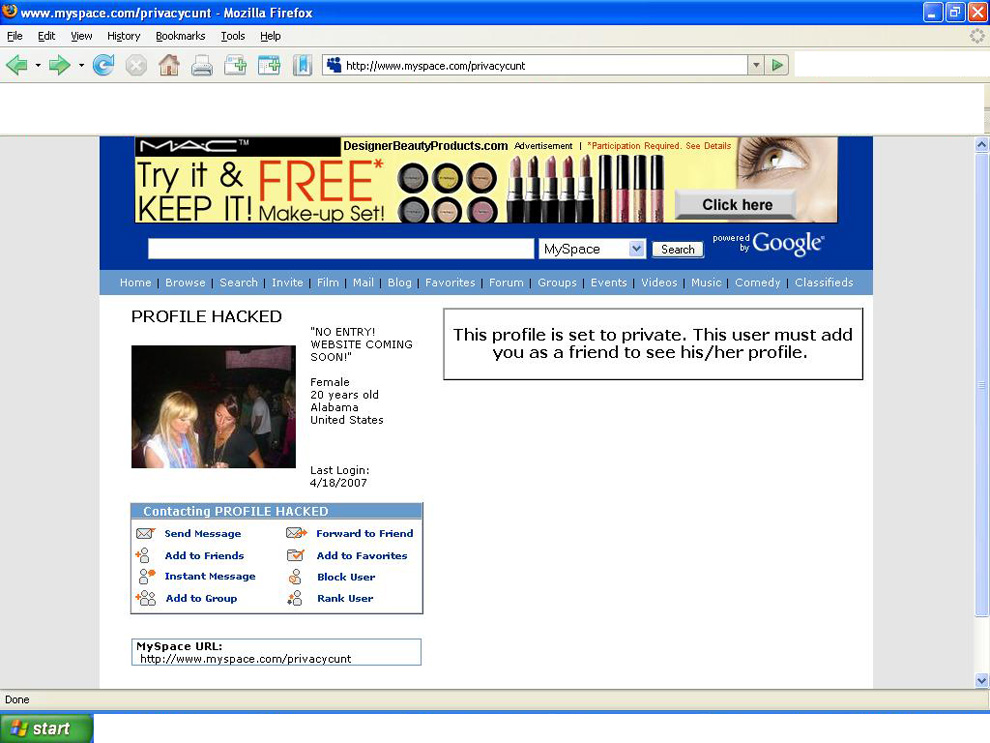Click the Windows start button
This screenshot has width=990, height=743.
click(x=47, y=728)
